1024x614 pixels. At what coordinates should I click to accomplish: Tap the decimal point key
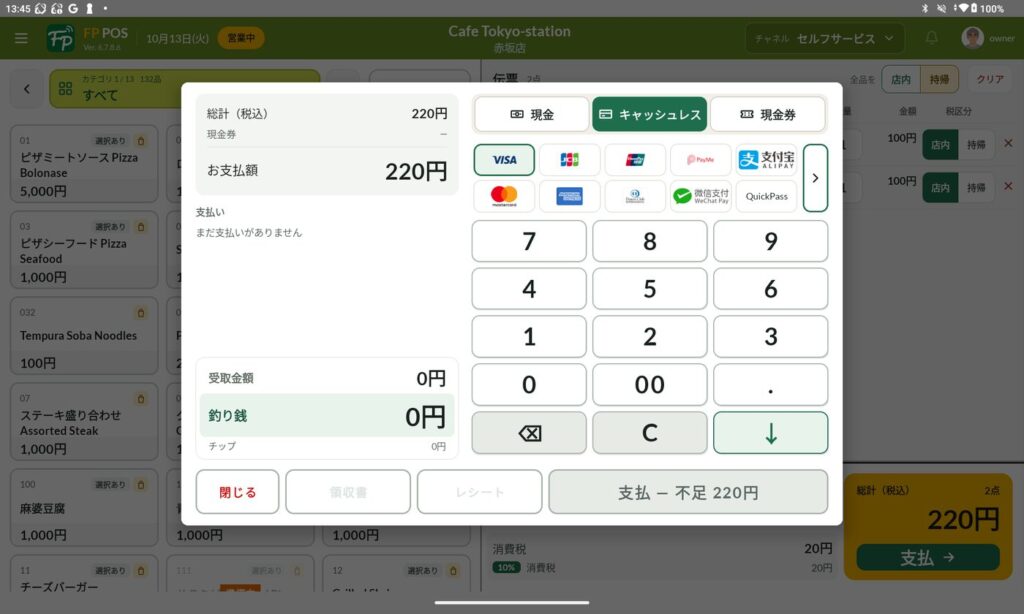click(x=771, y=385)
